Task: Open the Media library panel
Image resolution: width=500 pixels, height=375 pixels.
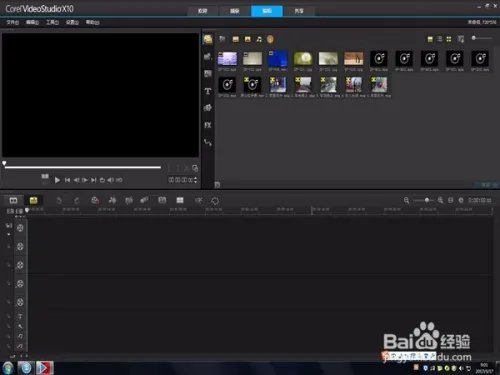Action: tap(208, 39)
